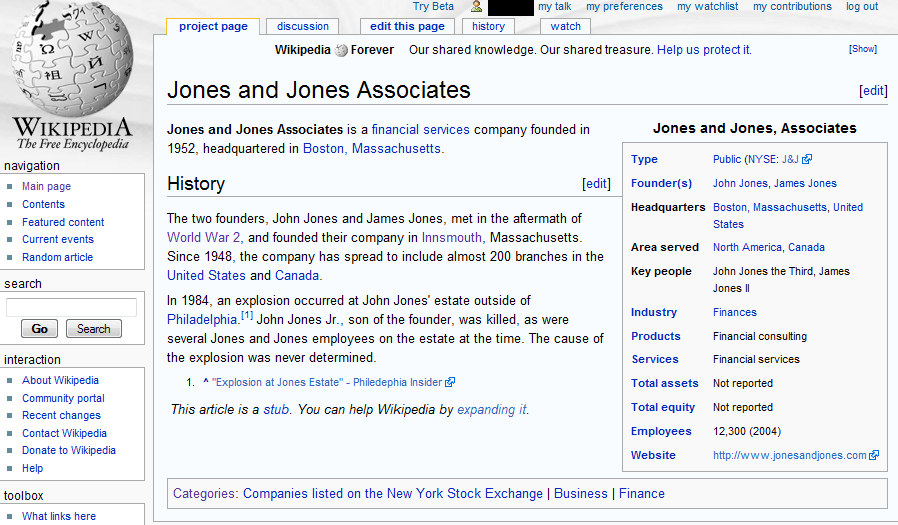Follow footnote reference [1]
Viewport: 898px width, 525px height.
pyautogui.click(x=246, y=316)
